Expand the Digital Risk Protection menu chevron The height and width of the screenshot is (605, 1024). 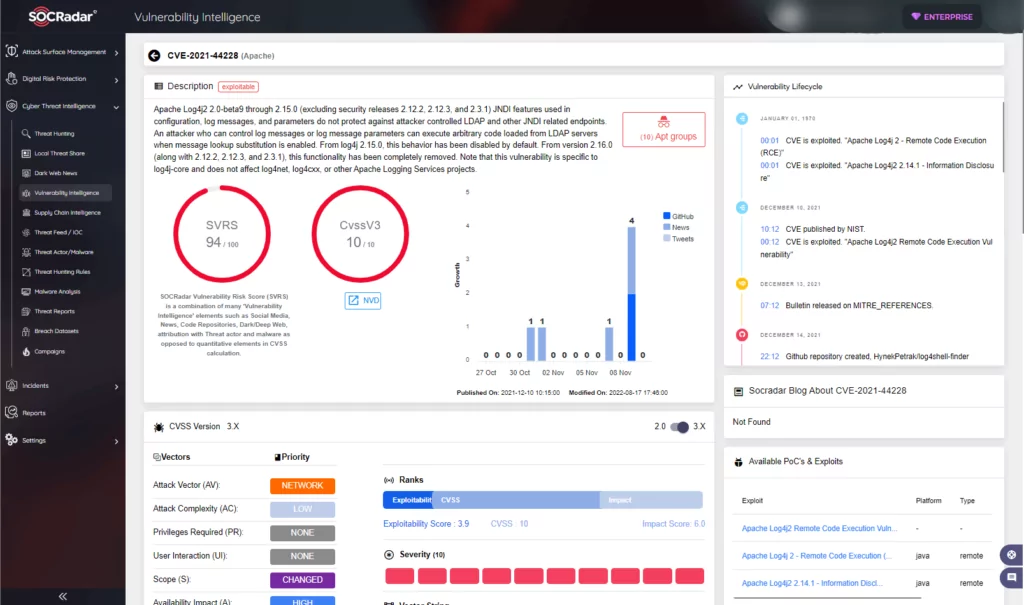click(116, 80)
